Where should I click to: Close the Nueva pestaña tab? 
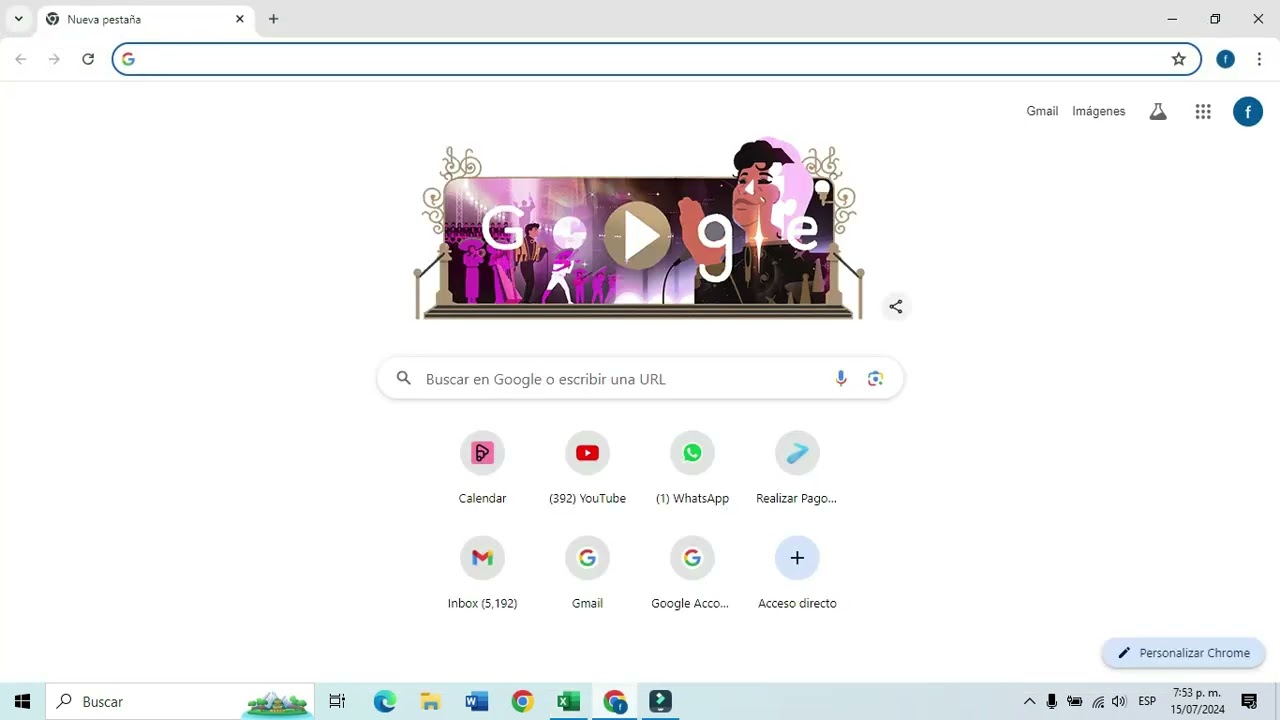[240, 19]
